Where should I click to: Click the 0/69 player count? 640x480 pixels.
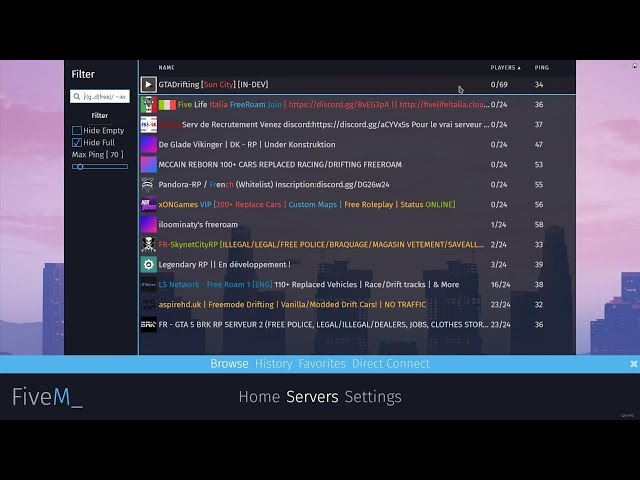[499, 85]
